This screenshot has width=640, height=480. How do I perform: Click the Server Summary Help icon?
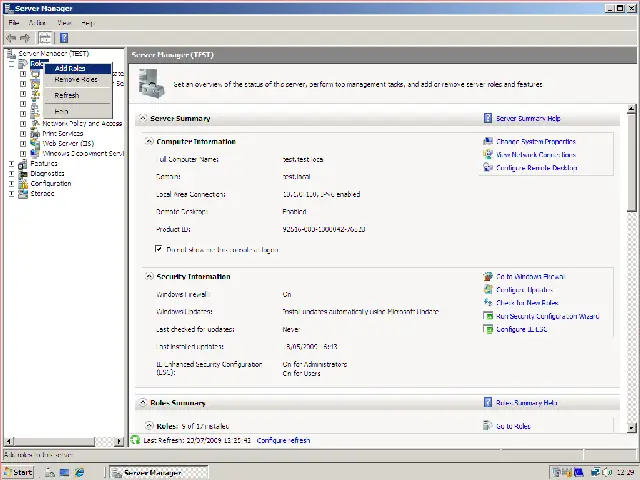pos(488,118)
